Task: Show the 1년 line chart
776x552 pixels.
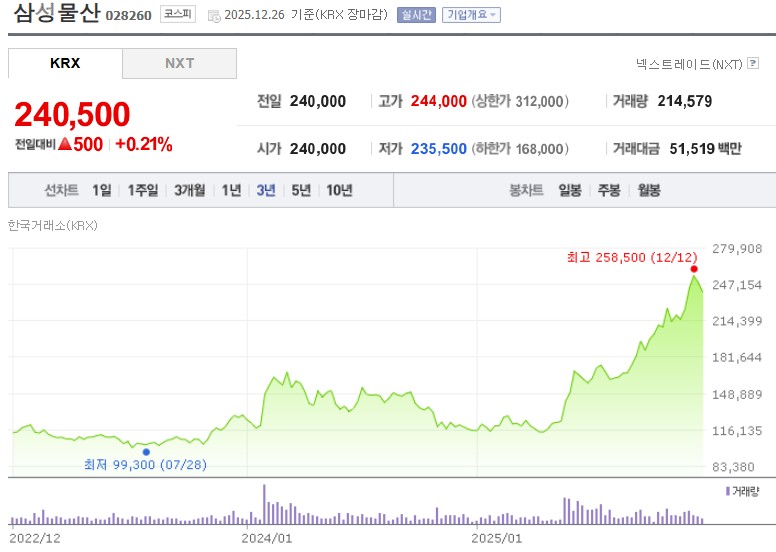Action: click(231, 190)
